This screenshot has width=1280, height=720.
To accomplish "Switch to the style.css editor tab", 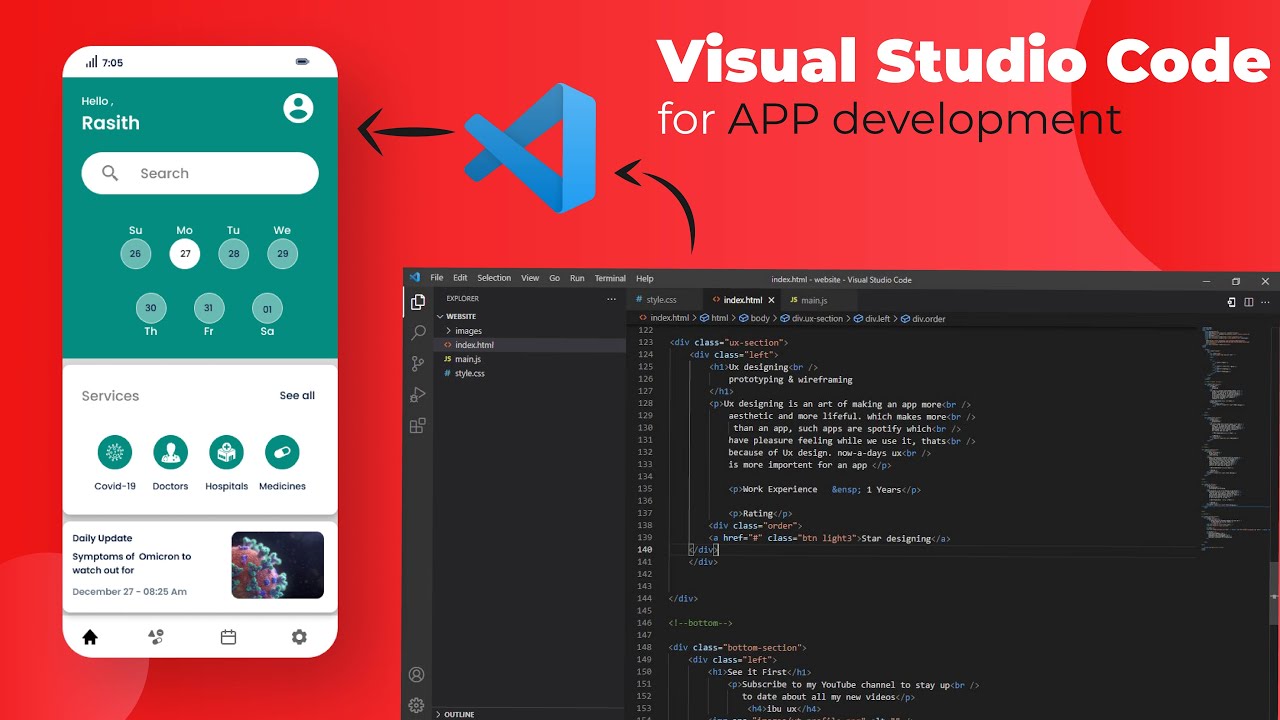I will tap(664, 300).
